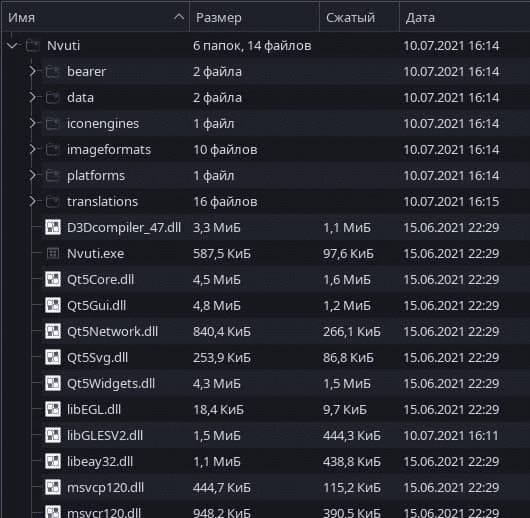Expand the bearer folder

tap(32, 71)
